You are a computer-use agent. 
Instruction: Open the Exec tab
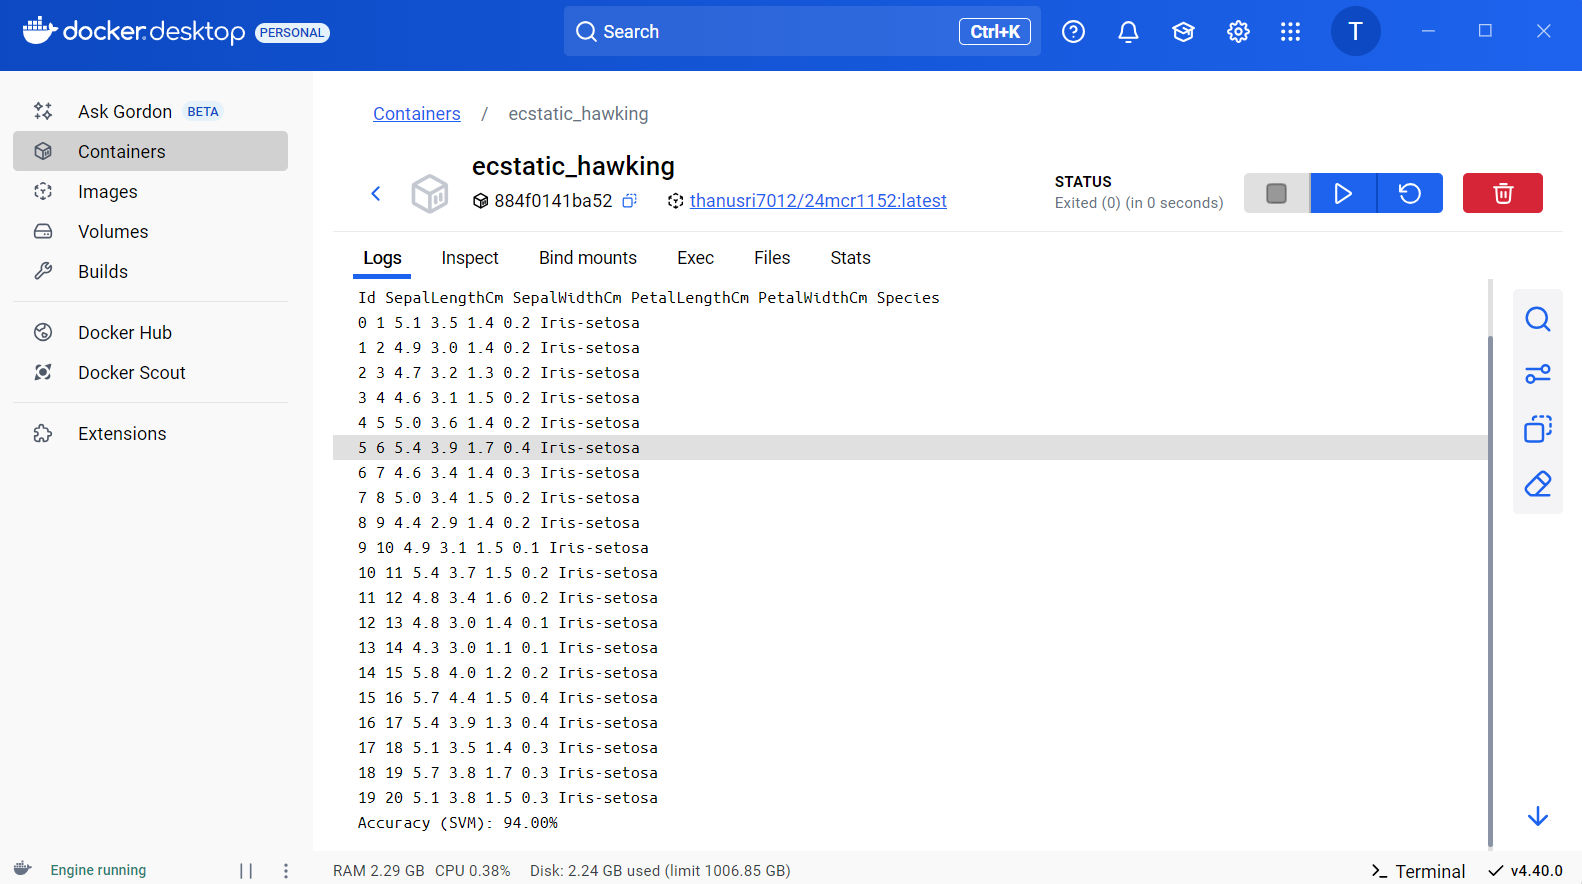pos(695,258)
